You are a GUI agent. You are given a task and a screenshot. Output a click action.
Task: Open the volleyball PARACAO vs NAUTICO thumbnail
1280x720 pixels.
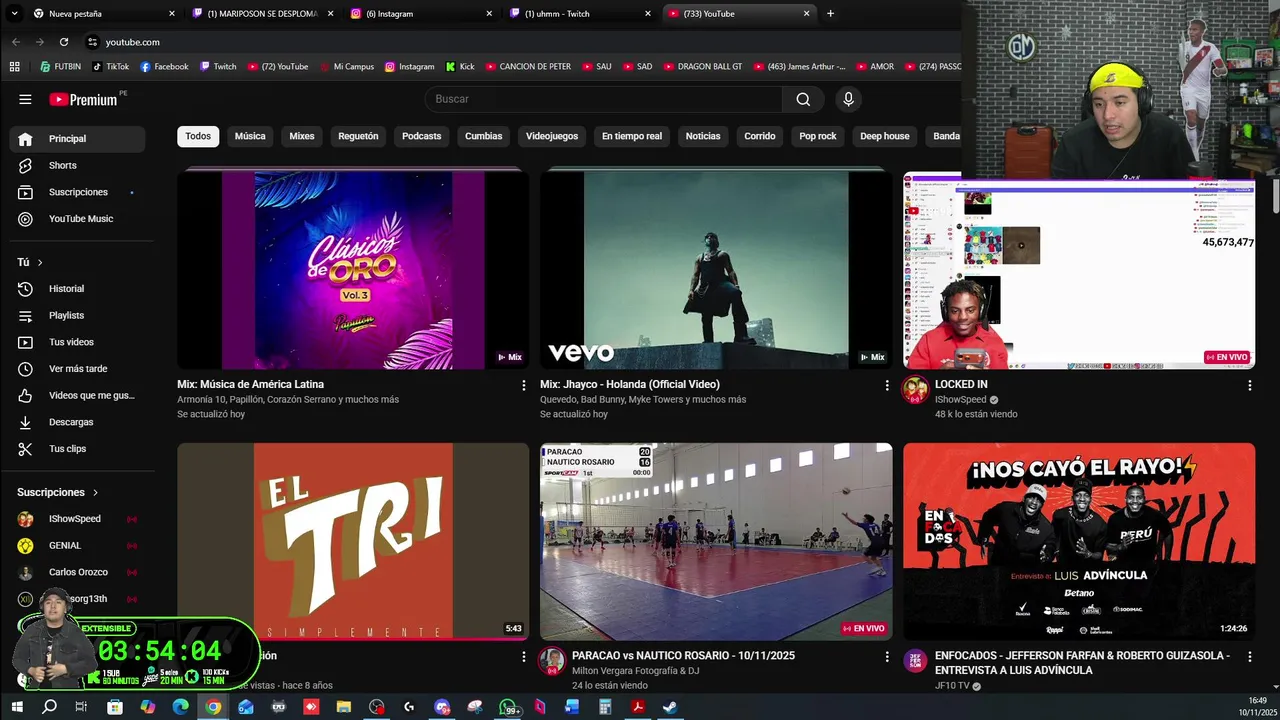[x=716, y=541]
